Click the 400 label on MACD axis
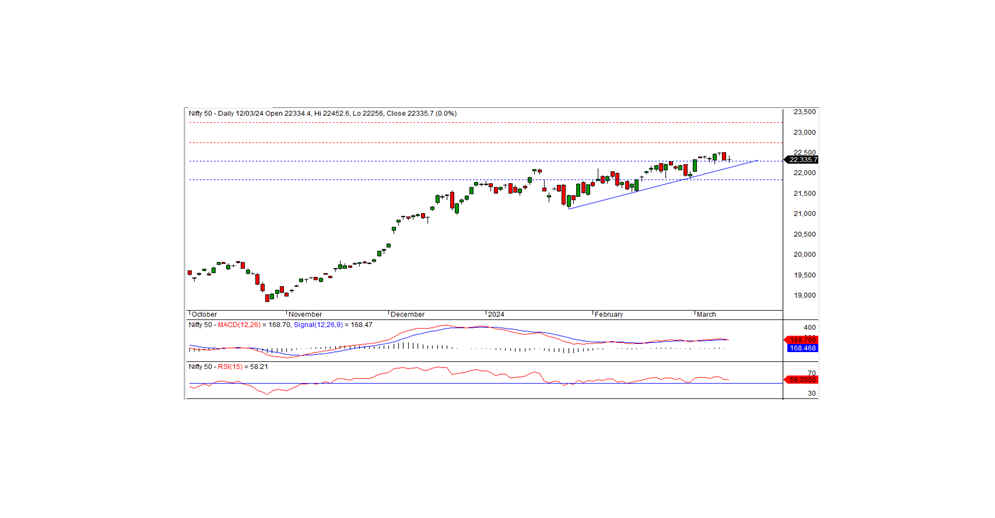The width and height of the screenshot is (995, 518). click(x=810, y=328)
